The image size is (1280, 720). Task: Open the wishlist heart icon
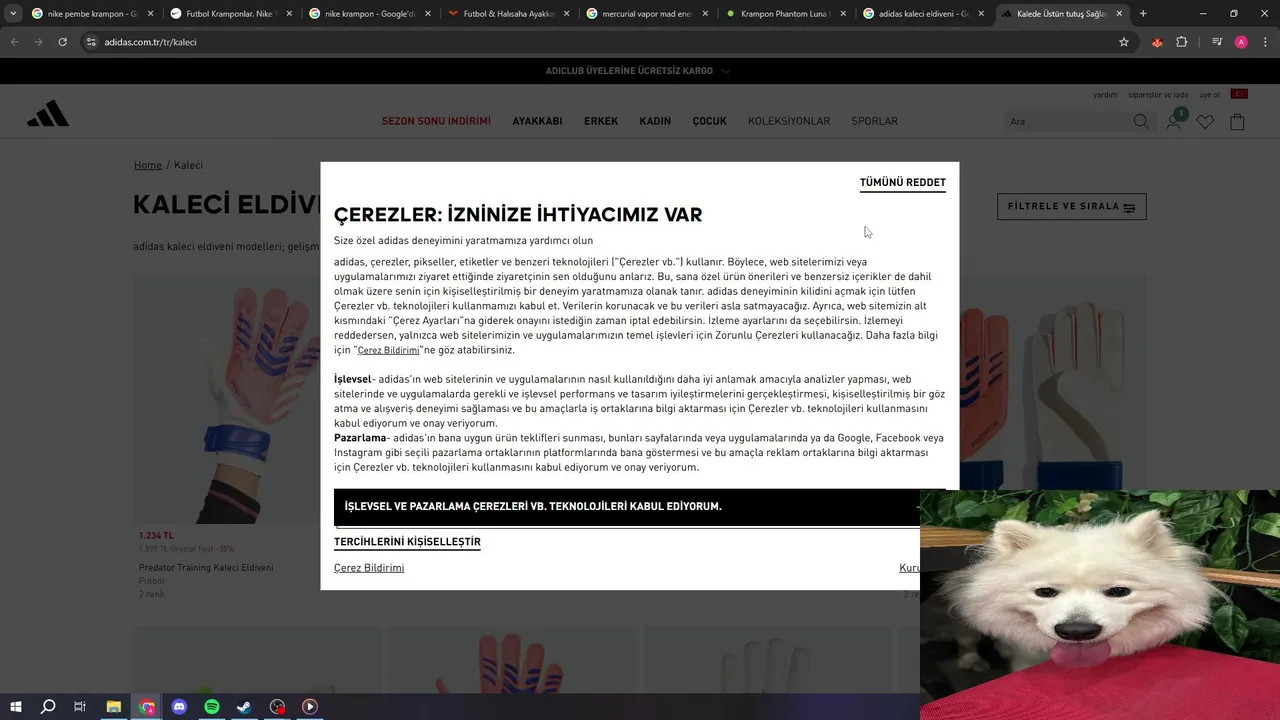click(1205, 121)
